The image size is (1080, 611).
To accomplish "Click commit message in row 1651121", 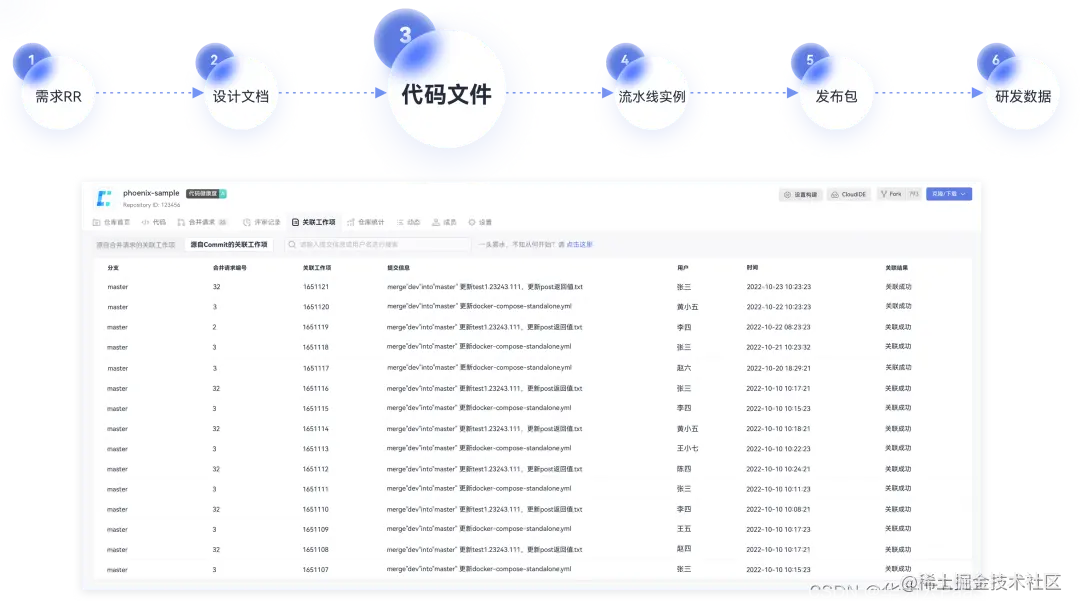I will (x=484, y=287).
